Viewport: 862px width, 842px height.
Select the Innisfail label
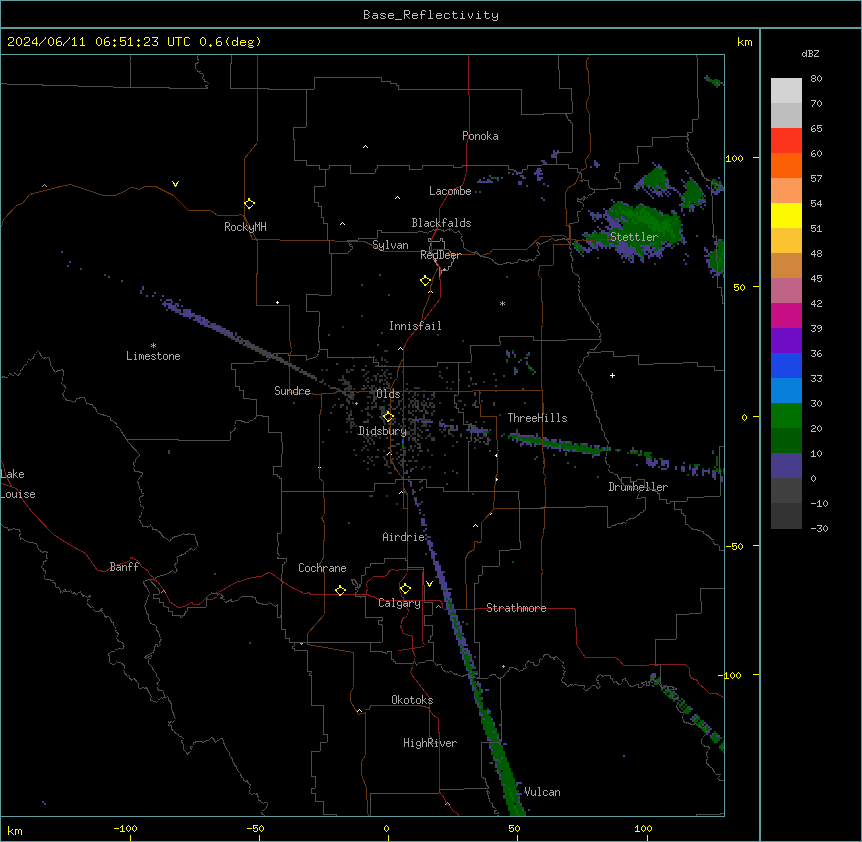415,326
